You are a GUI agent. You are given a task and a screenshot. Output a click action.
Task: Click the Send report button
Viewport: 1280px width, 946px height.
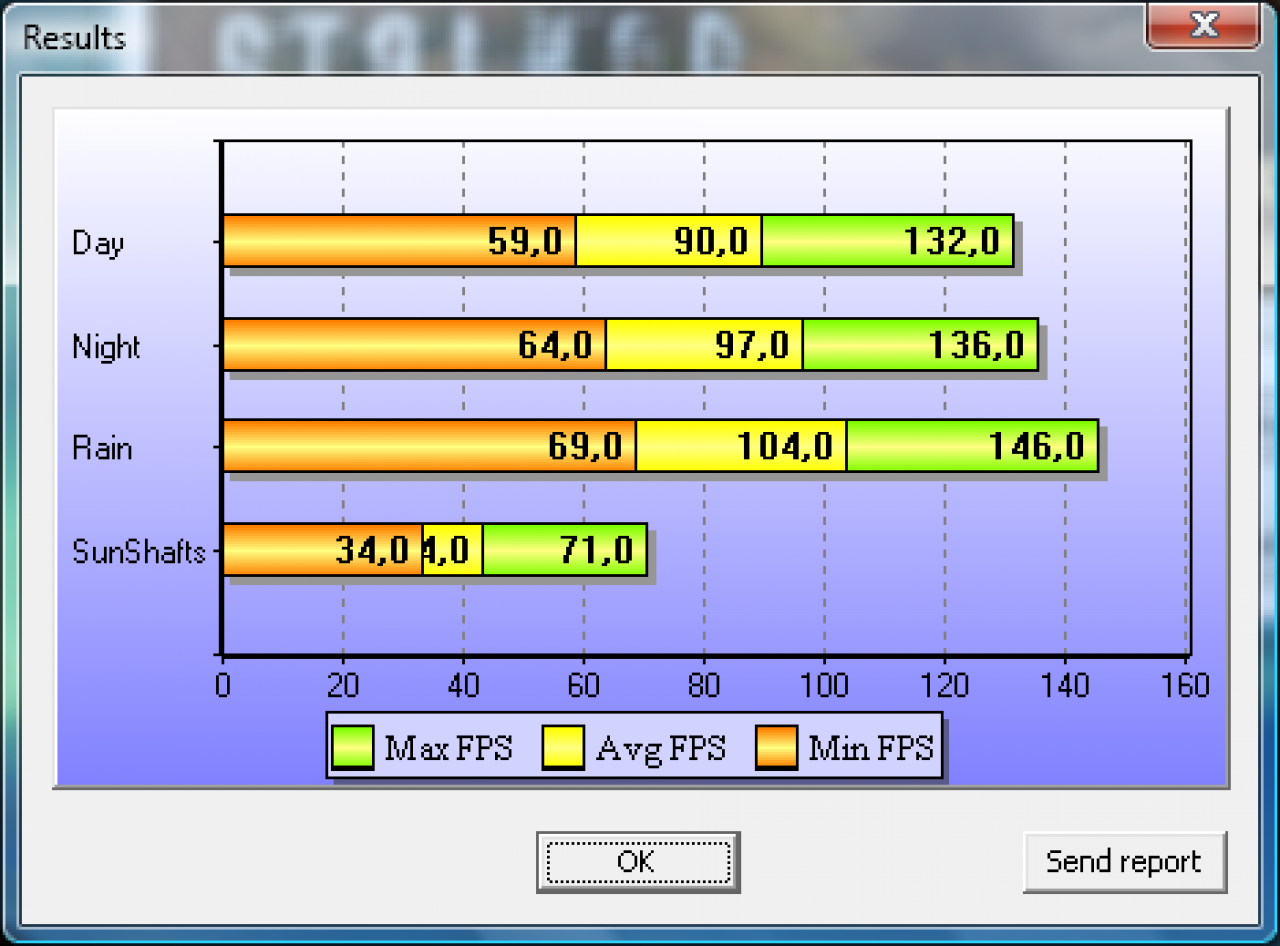pyautogui.click(x=1124, y=861)
